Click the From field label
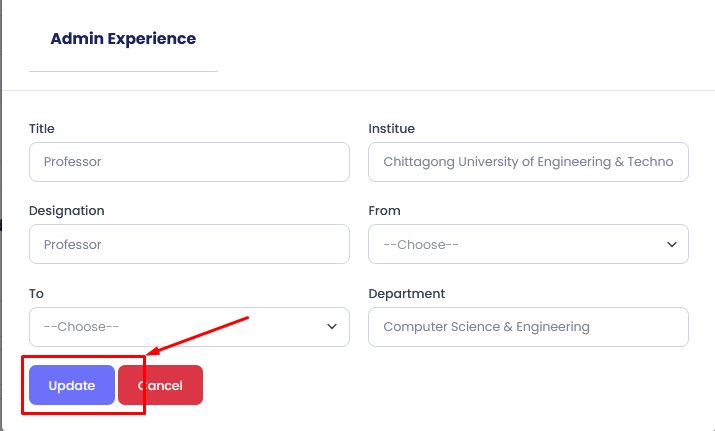 (x=384, y=211)
